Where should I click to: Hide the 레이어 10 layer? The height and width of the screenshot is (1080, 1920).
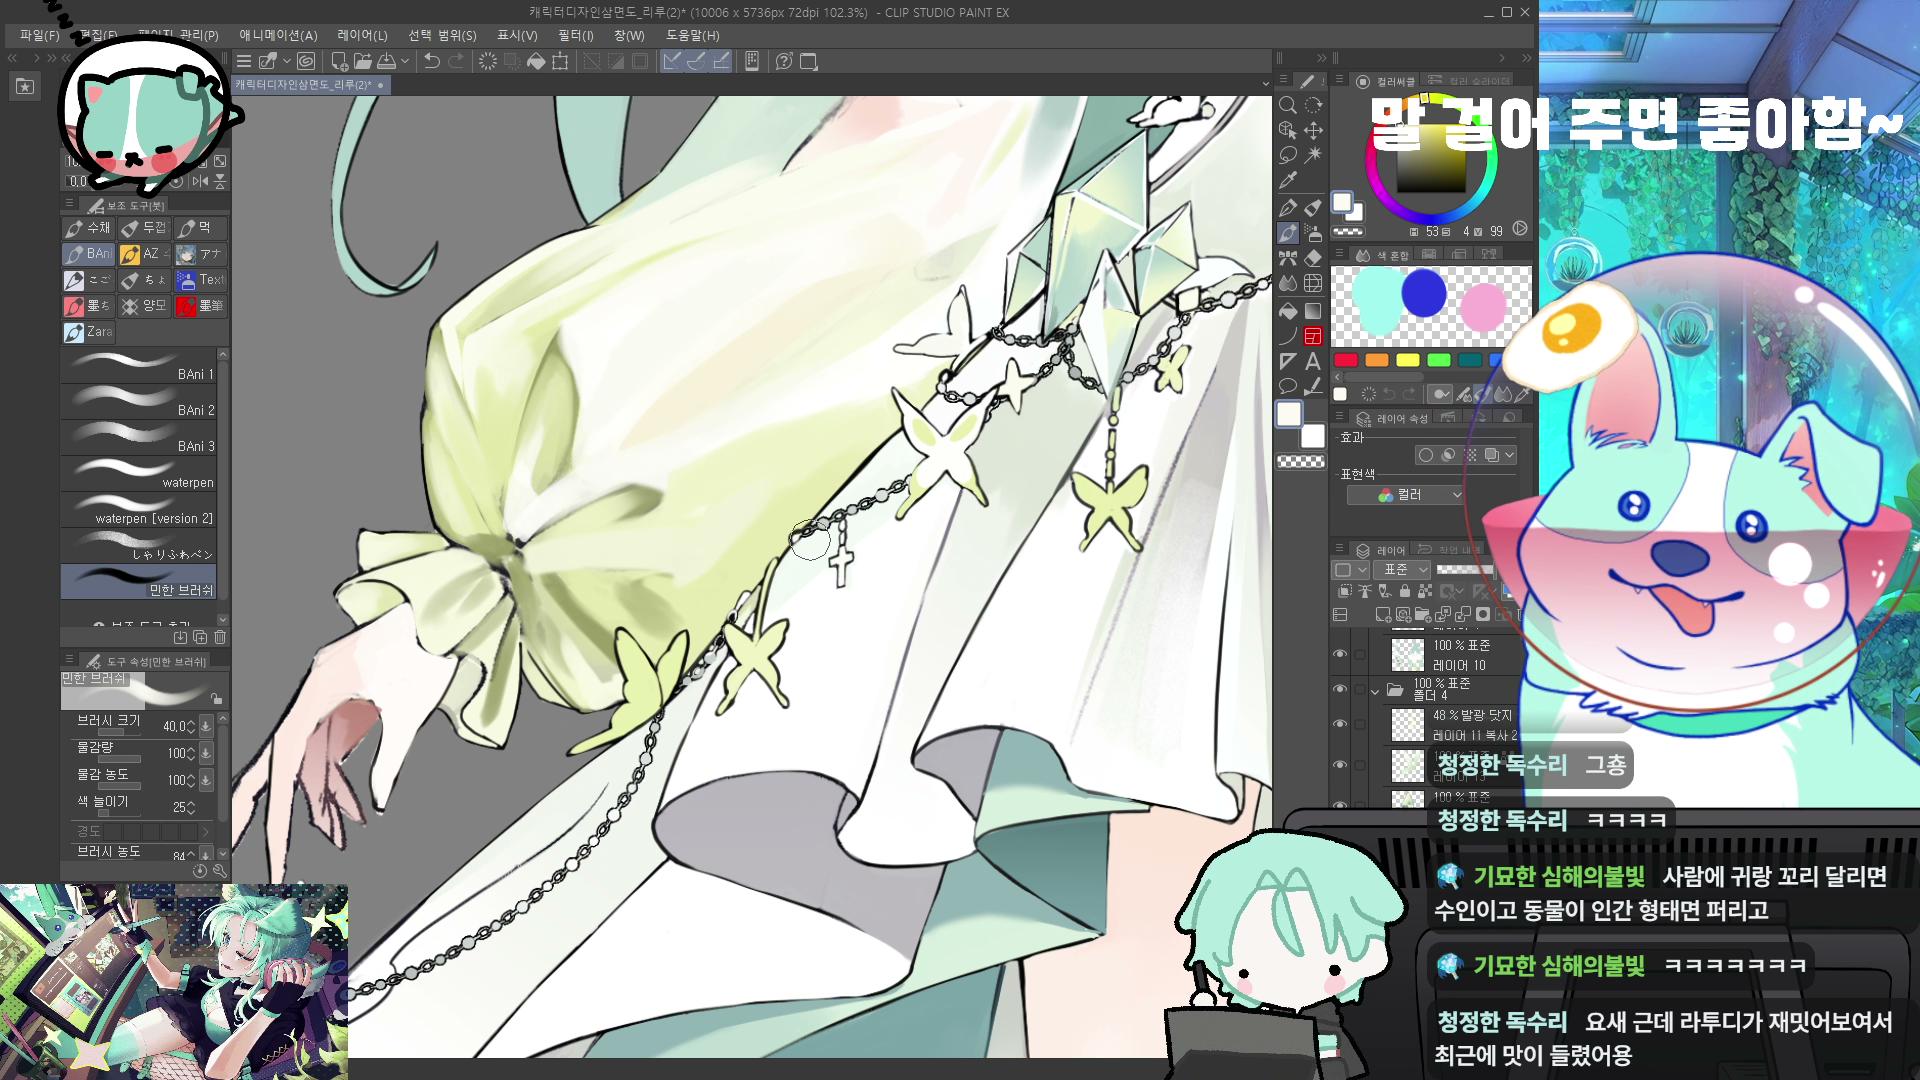point(1340,654)
